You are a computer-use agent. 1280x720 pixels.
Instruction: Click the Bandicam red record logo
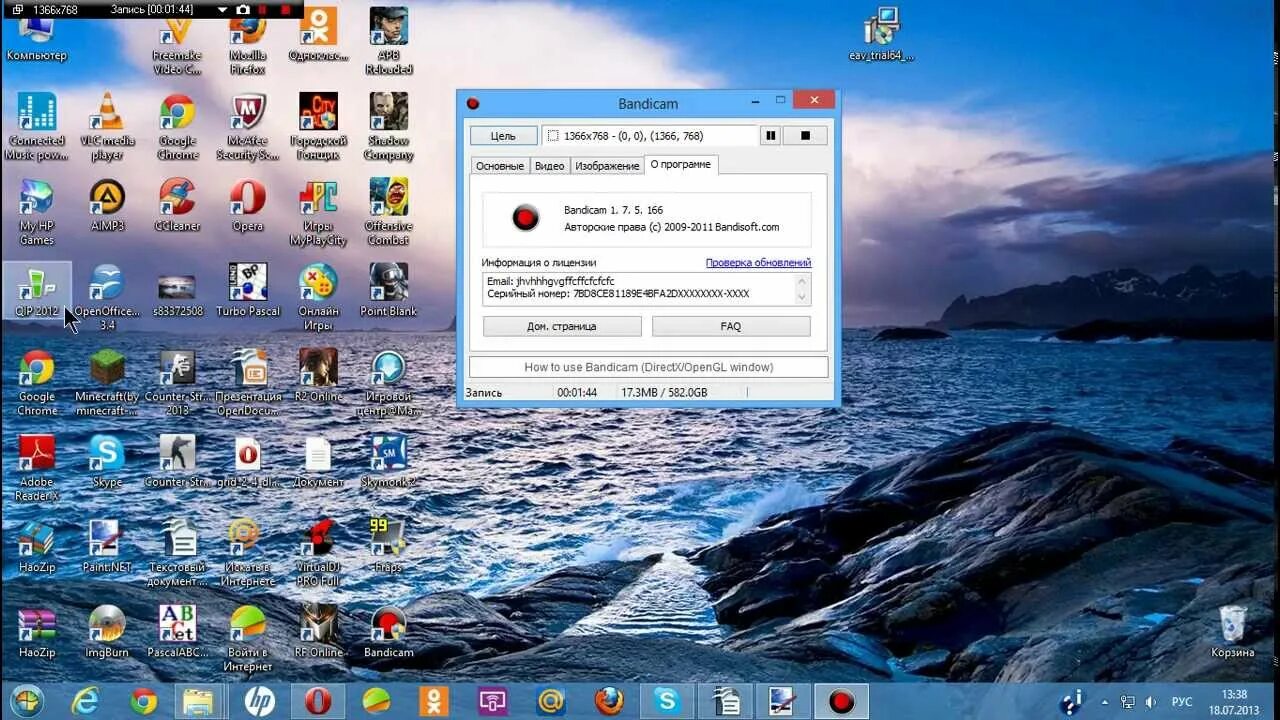point(526,218)
